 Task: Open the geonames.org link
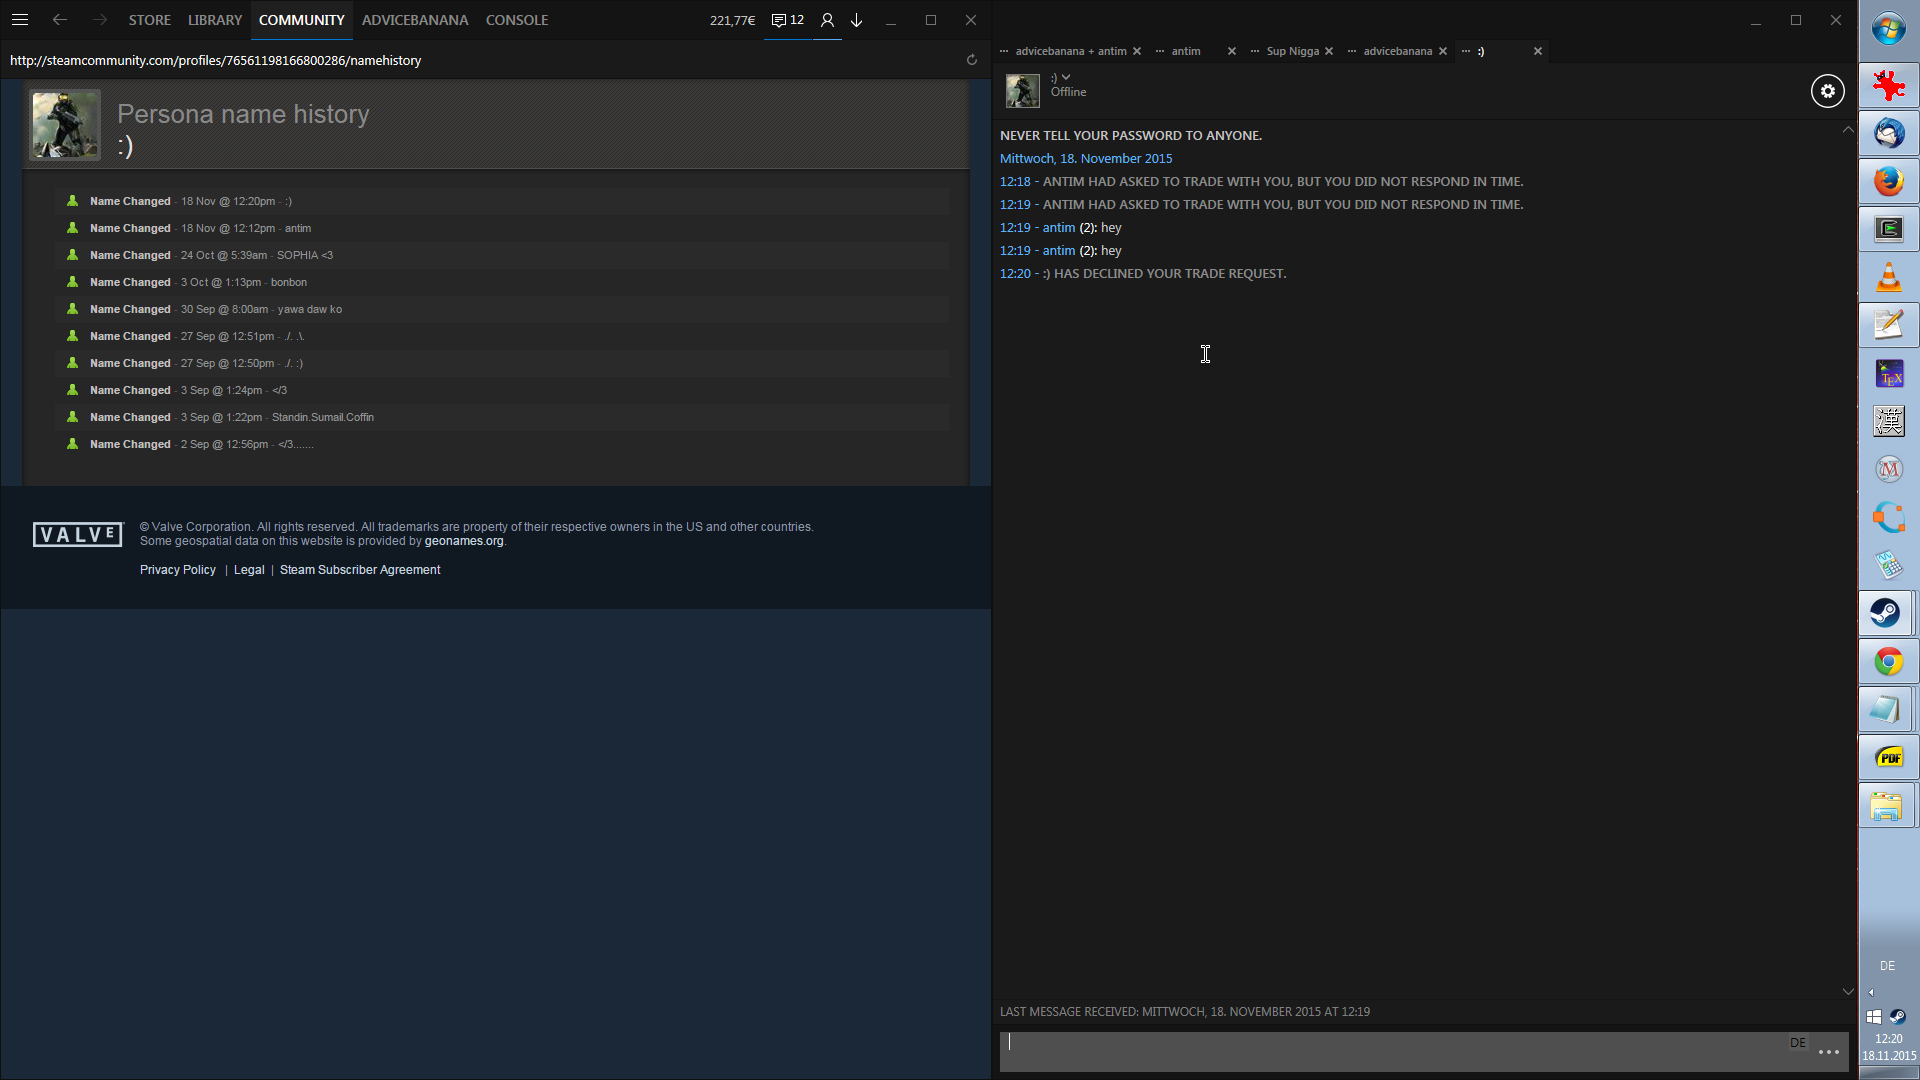point(464,541)
